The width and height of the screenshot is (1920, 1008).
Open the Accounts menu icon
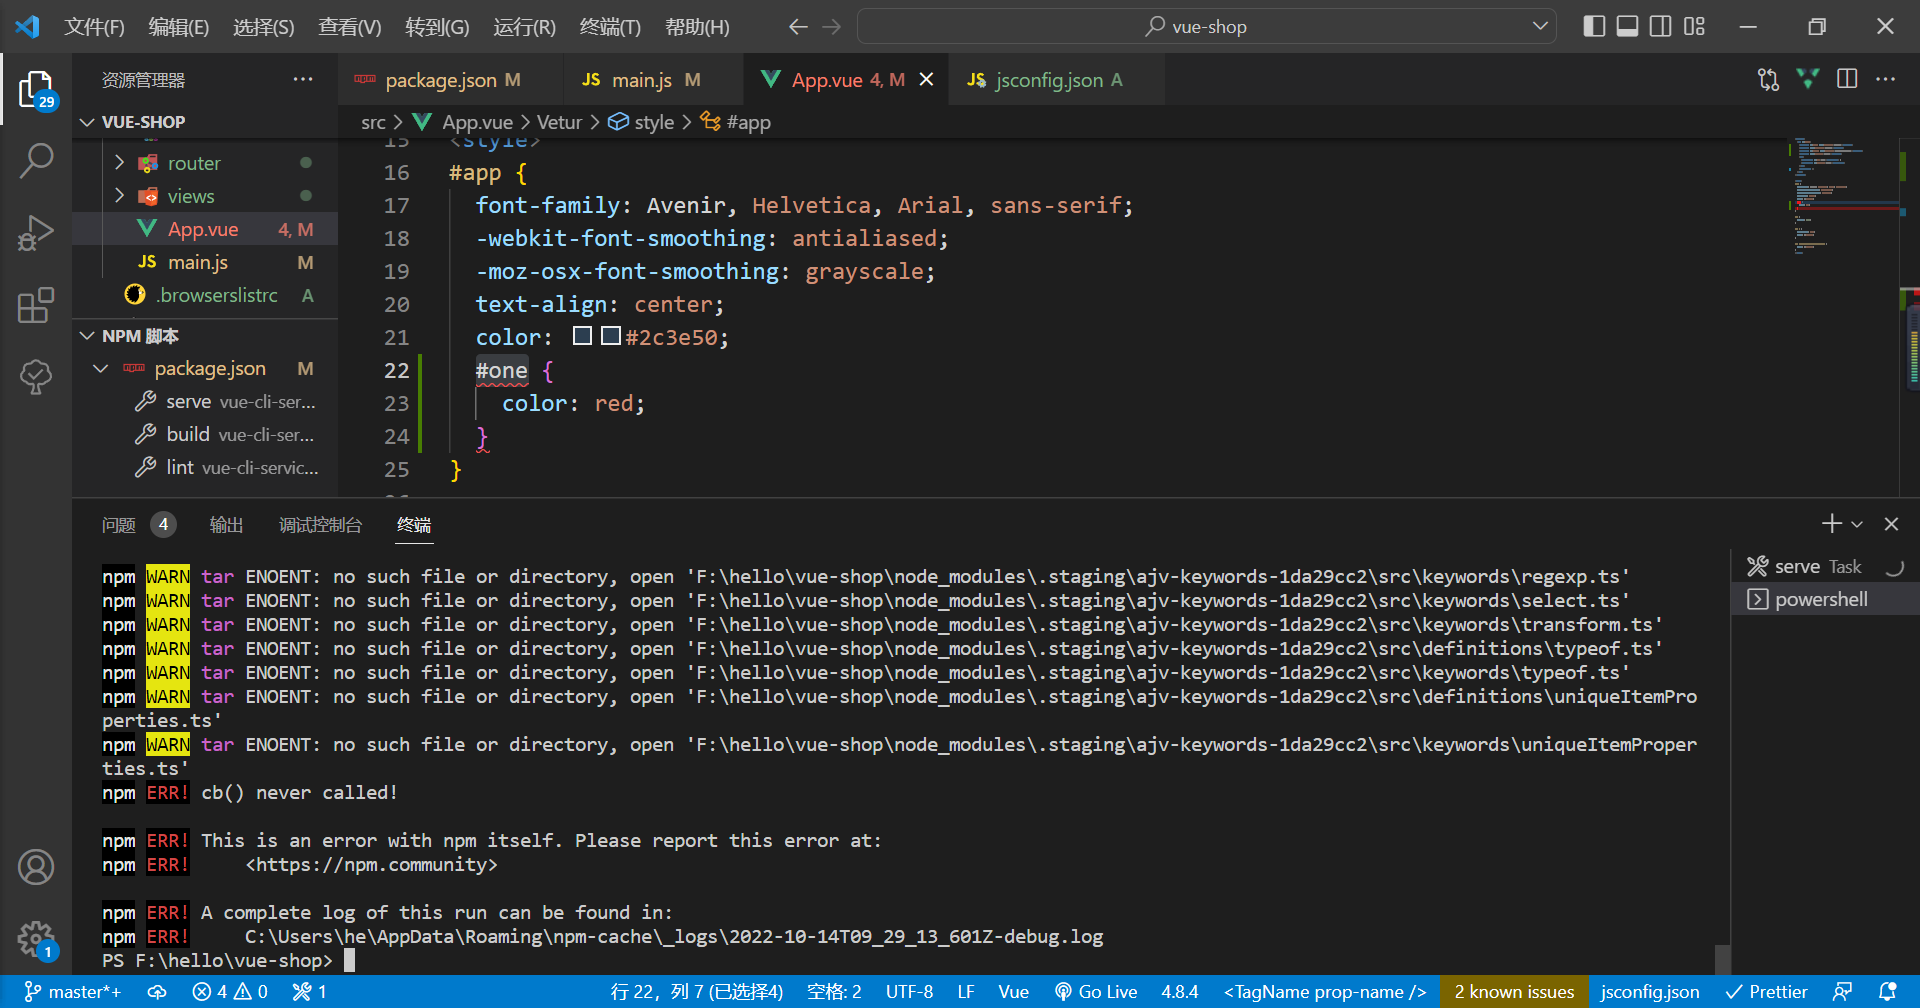(x=36, y=867)
